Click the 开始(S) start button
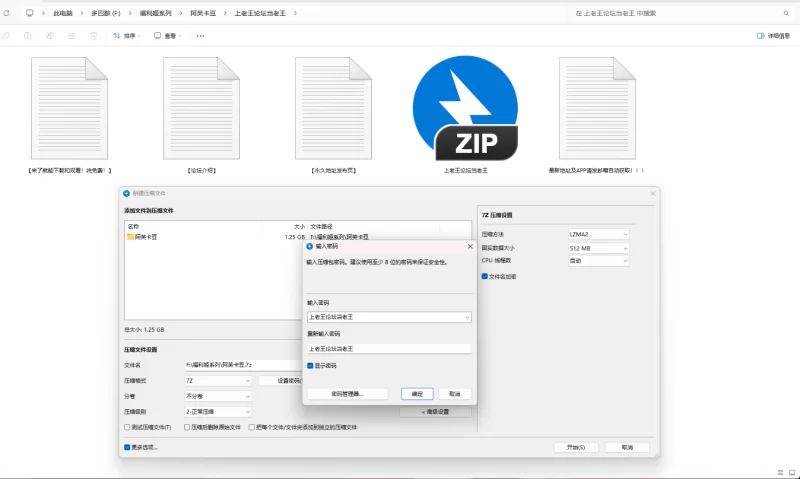Viewport: 800px width, 479px height. 576,447
